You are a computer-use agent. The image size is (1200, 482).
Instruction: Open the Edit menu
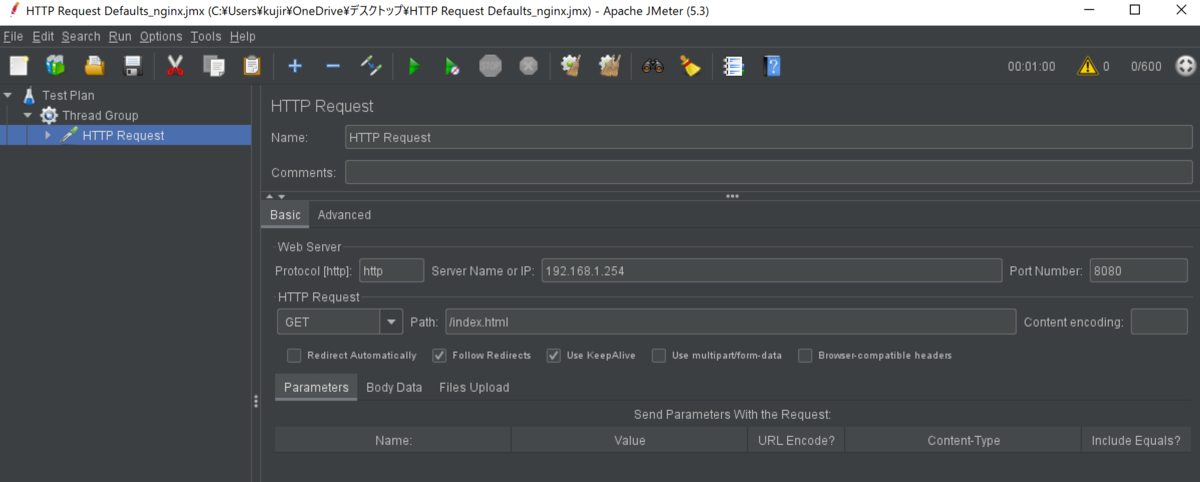(43, 36)
